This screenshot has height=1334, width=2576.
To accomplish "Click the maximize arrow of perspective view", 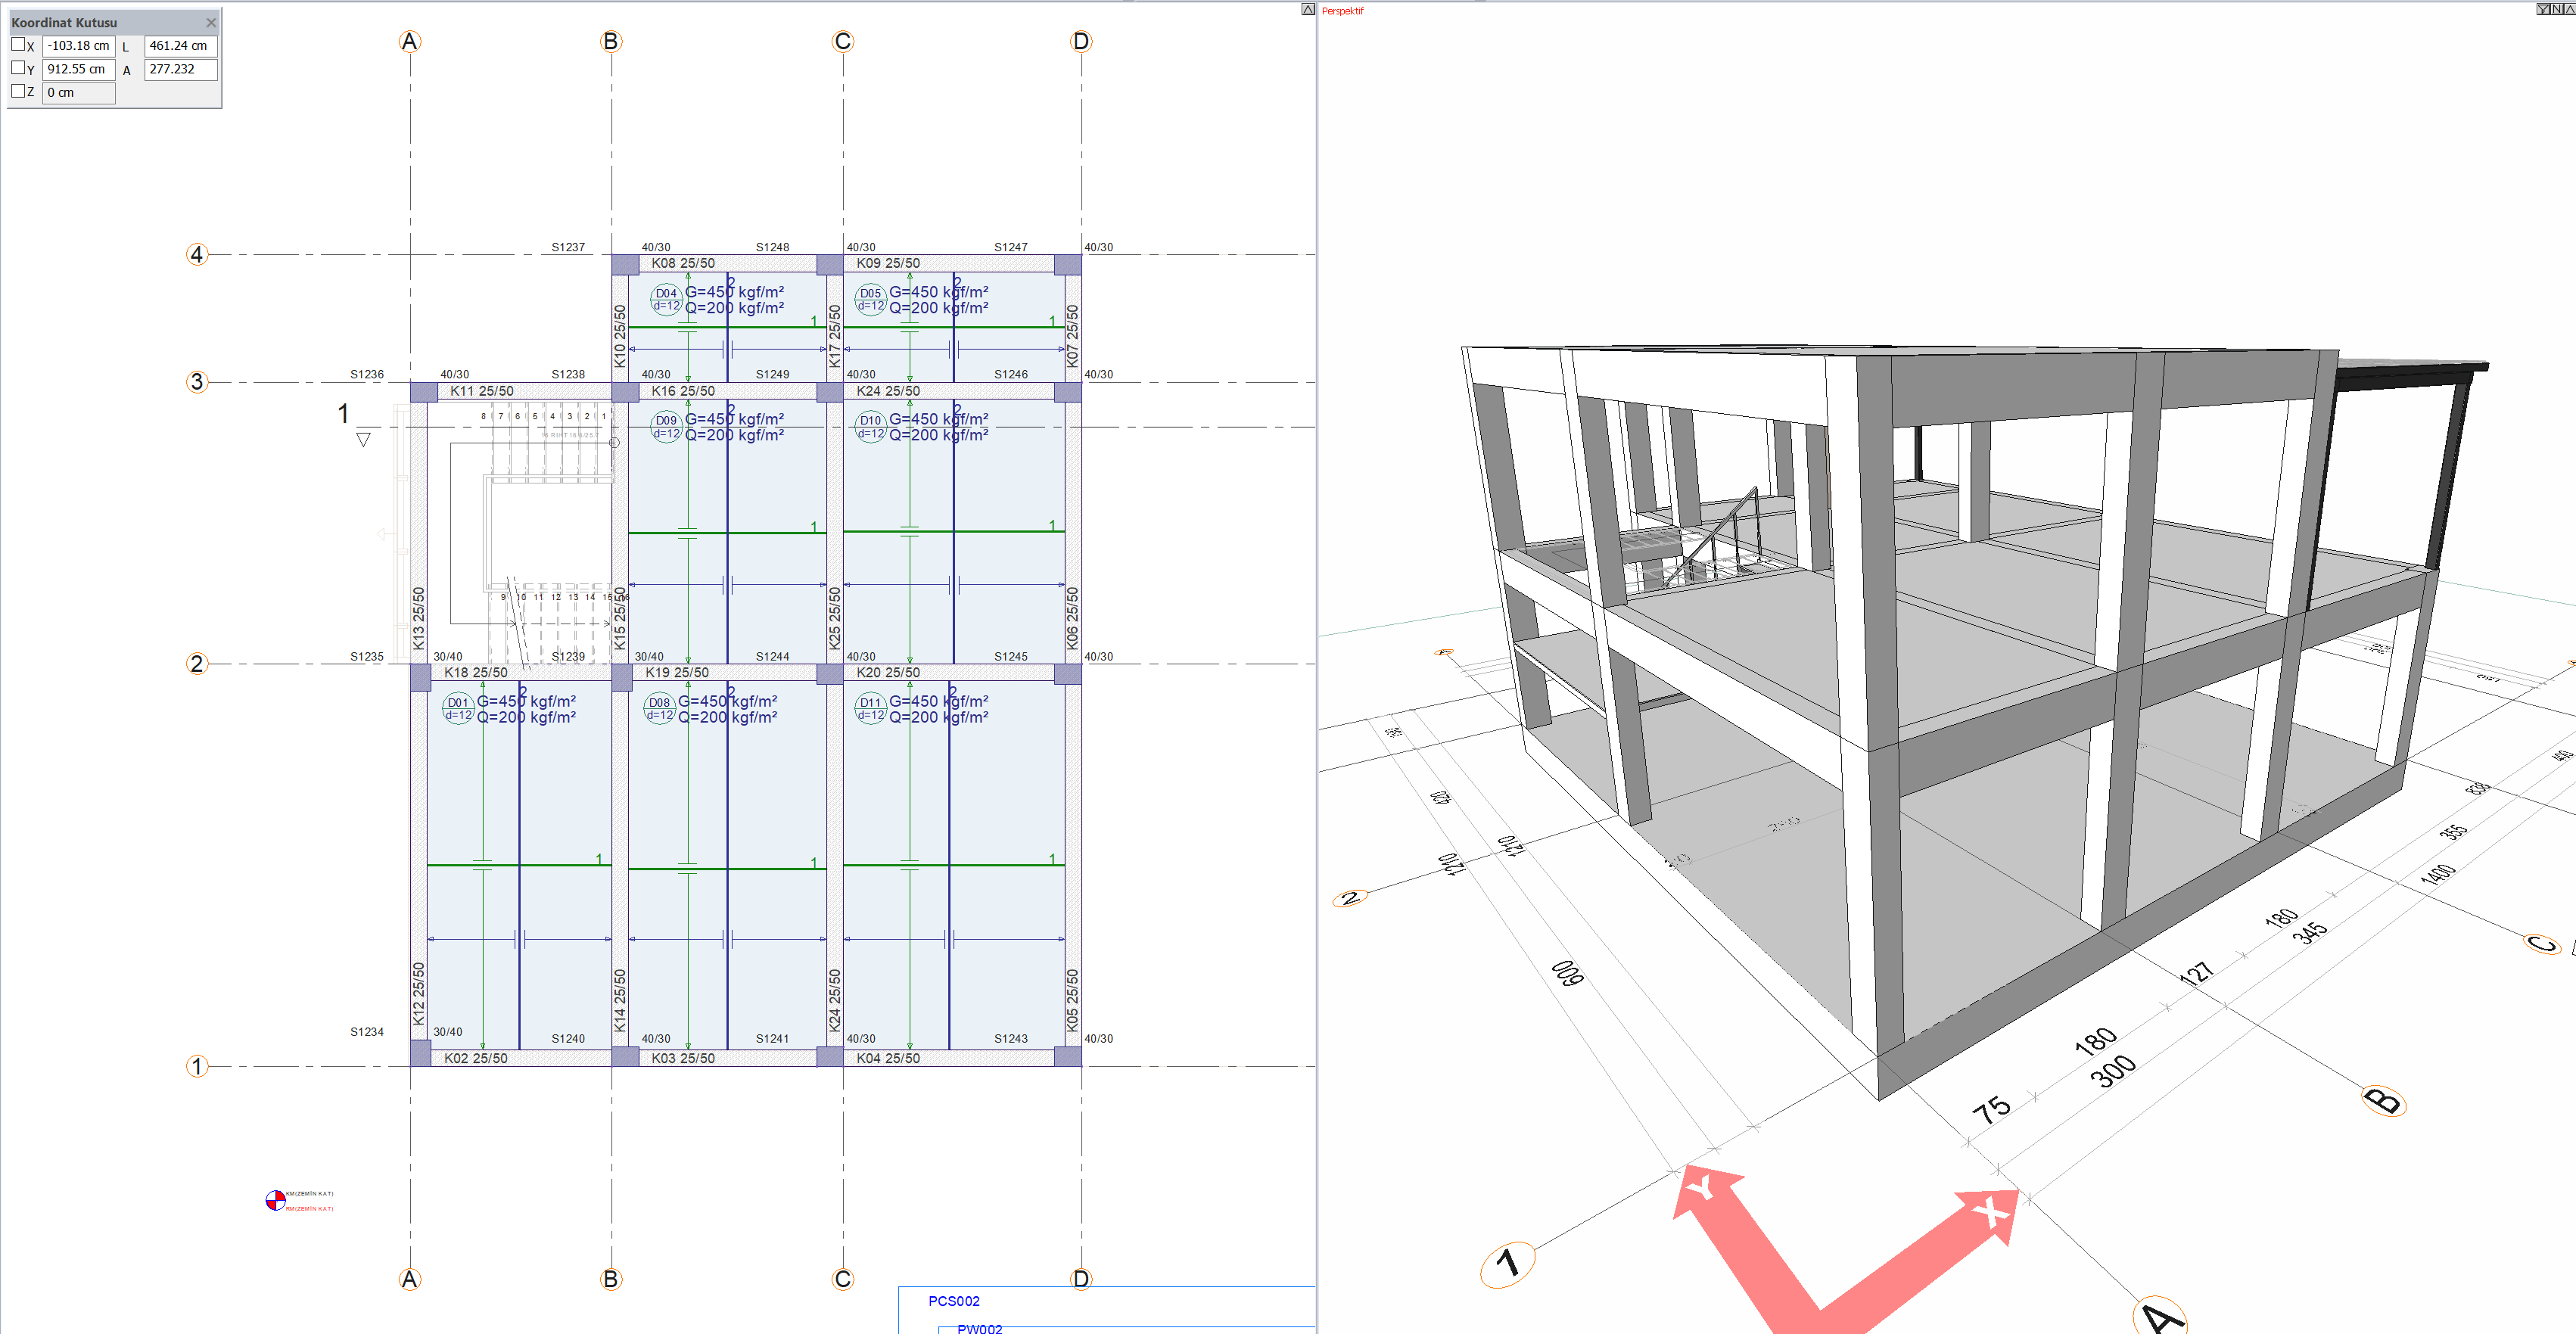I will click(x=2570, y=9).
